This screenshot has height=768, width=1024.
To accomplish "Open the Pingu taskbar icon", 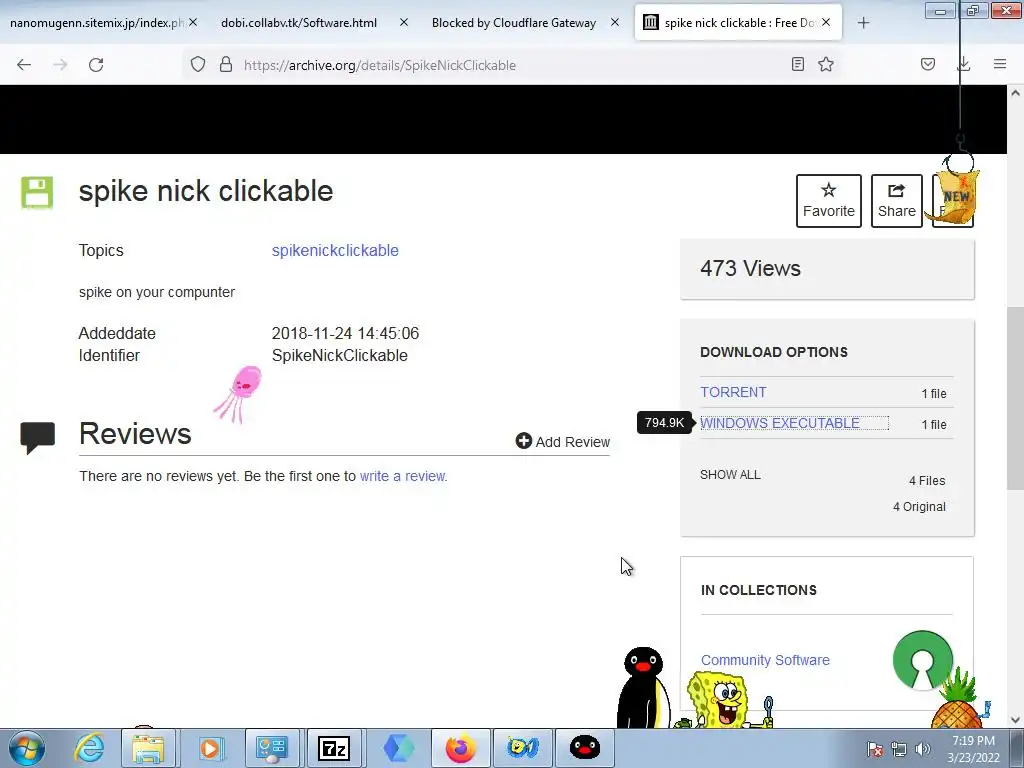I will point(584,748).
